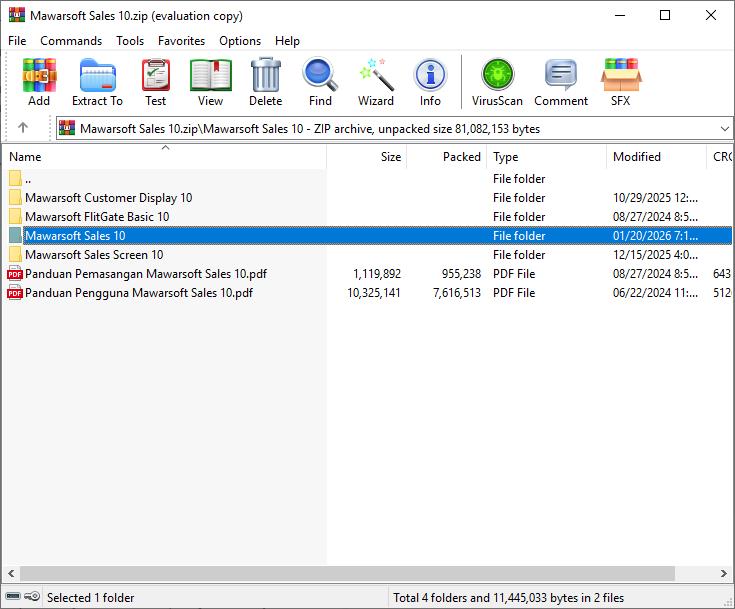Go up one folder level arrow

point(23,128)
